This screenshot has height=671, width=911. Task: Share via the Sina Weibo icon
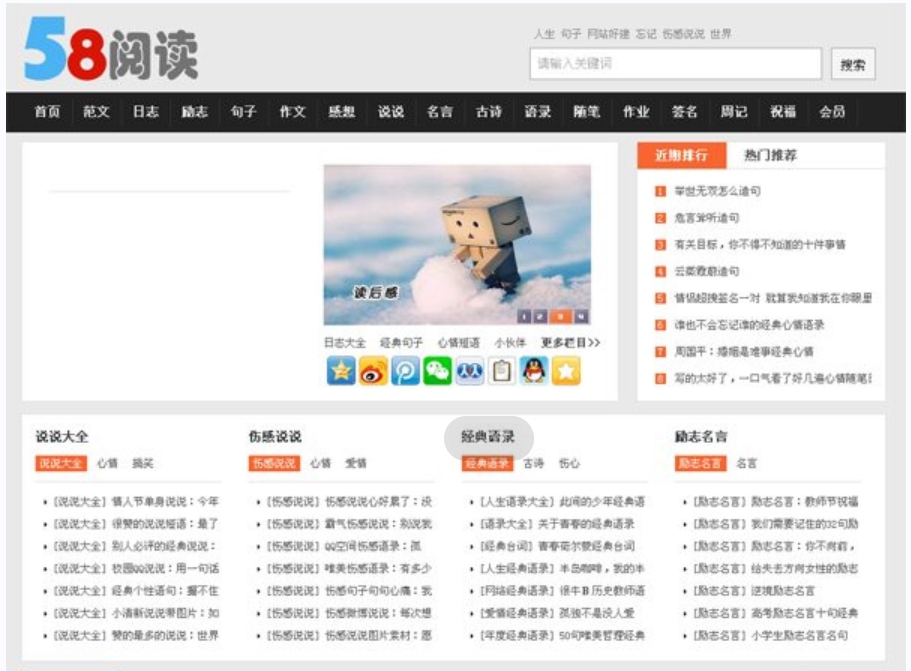[374, 371]
